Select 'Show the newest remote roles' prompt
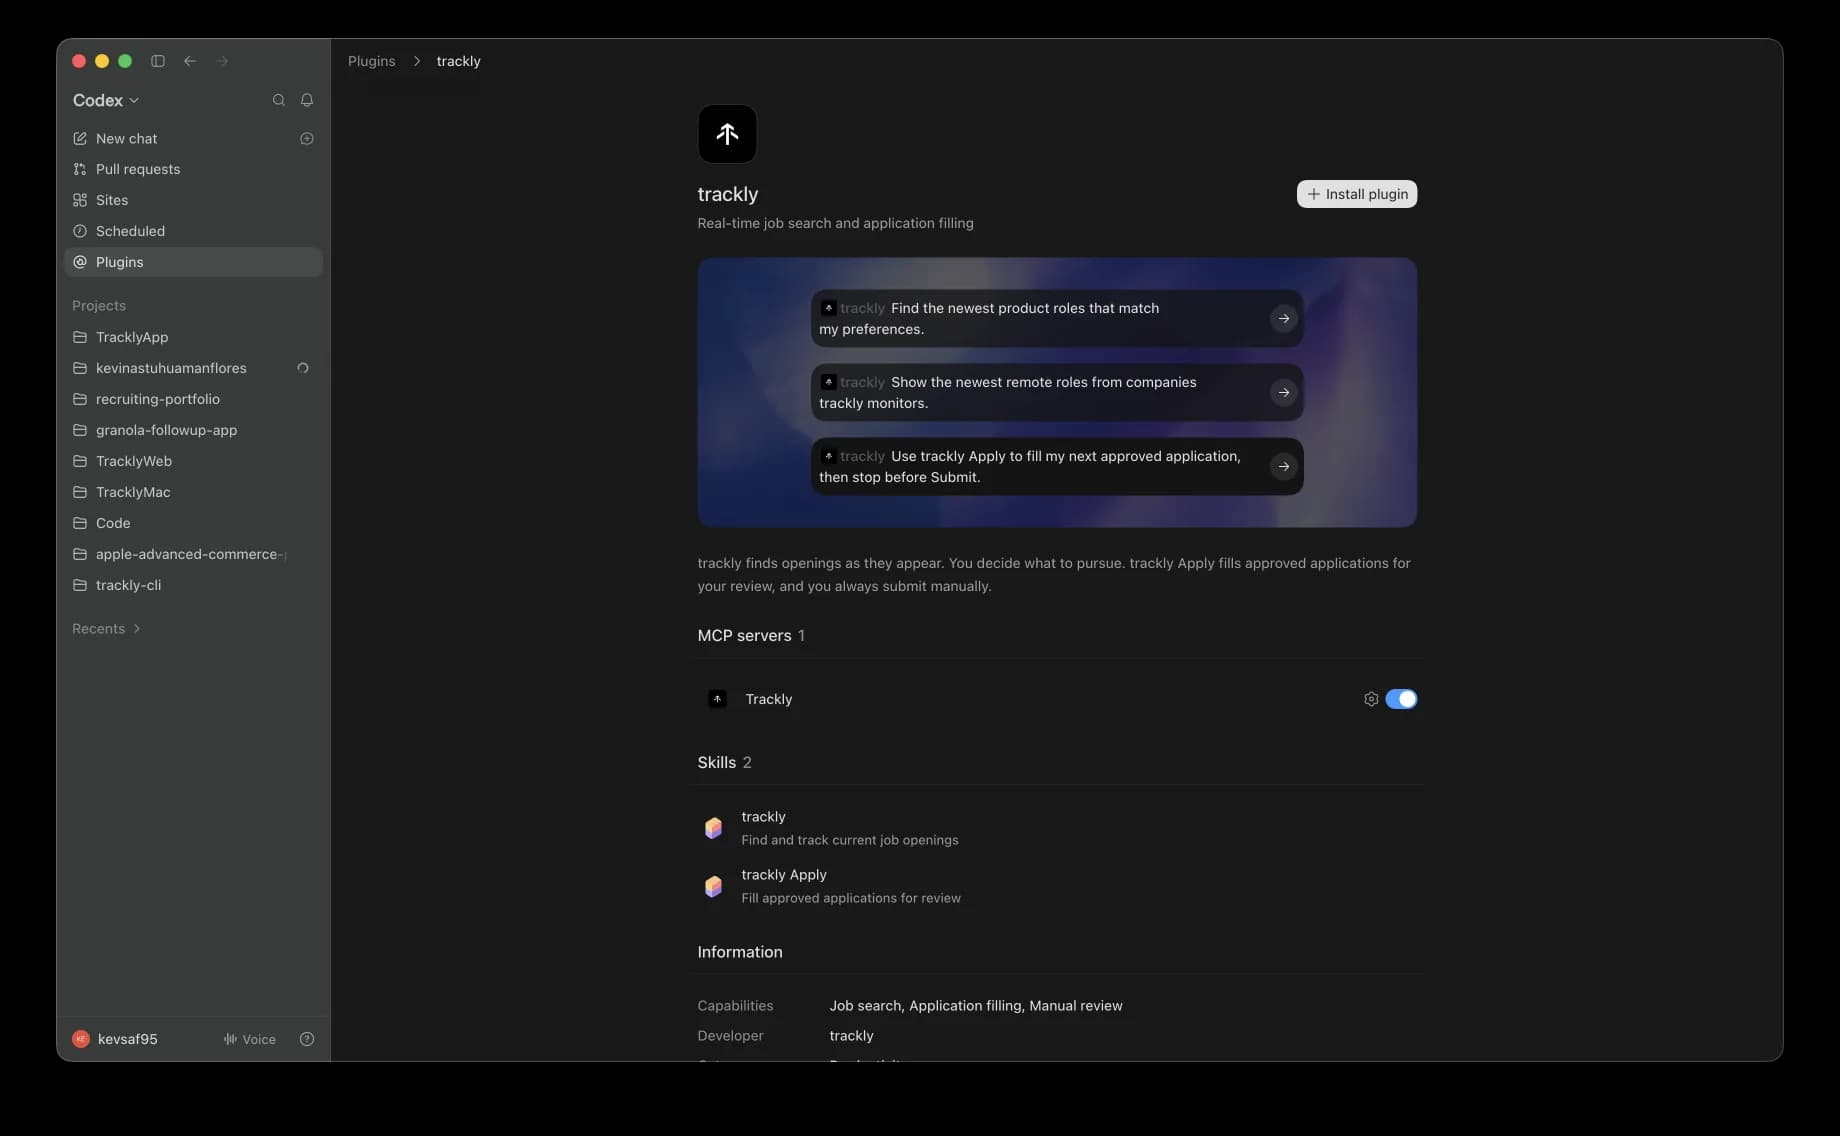The height and width of the screenshot is (1136, 1840). click(x=1057, y=393)
